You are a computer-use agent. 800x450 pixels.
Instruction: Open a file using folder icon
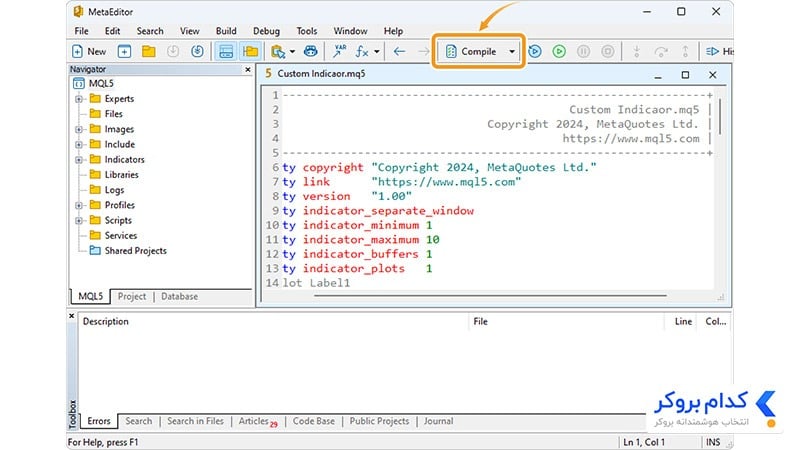(x=148, y=52)
